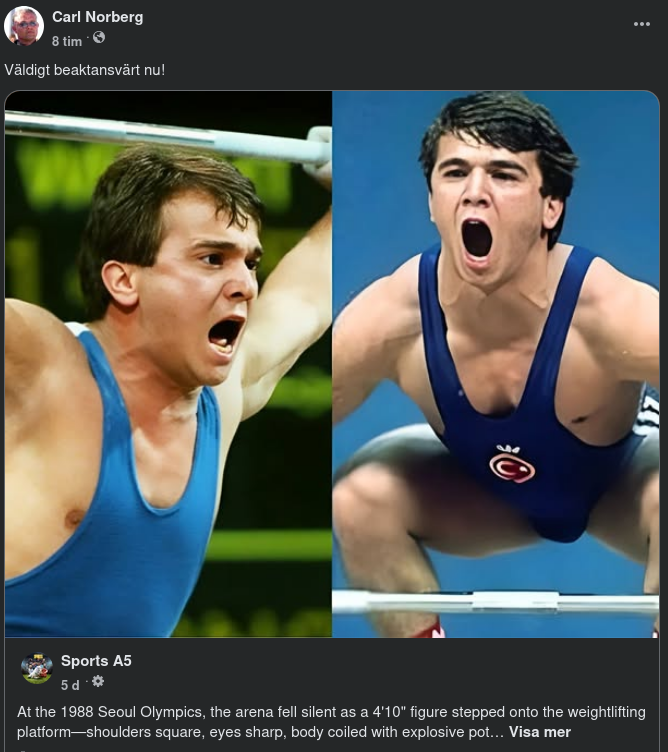Click the "5 d" shared post timestamp
The width and height of the screenshot is (668, 752).
(70, 685)
